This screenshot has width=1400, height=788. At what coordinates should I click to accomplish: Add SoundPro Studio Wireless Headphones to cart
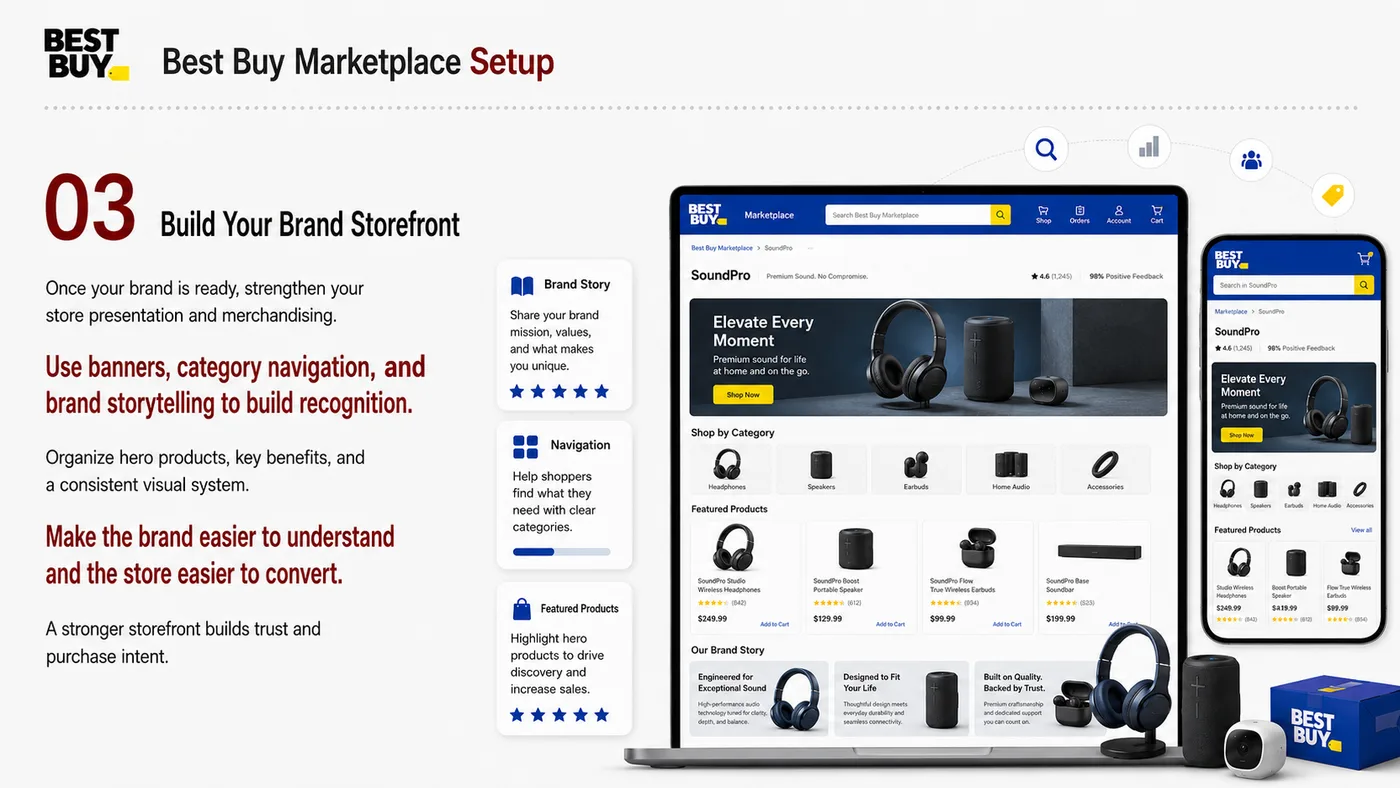(775, 624)
